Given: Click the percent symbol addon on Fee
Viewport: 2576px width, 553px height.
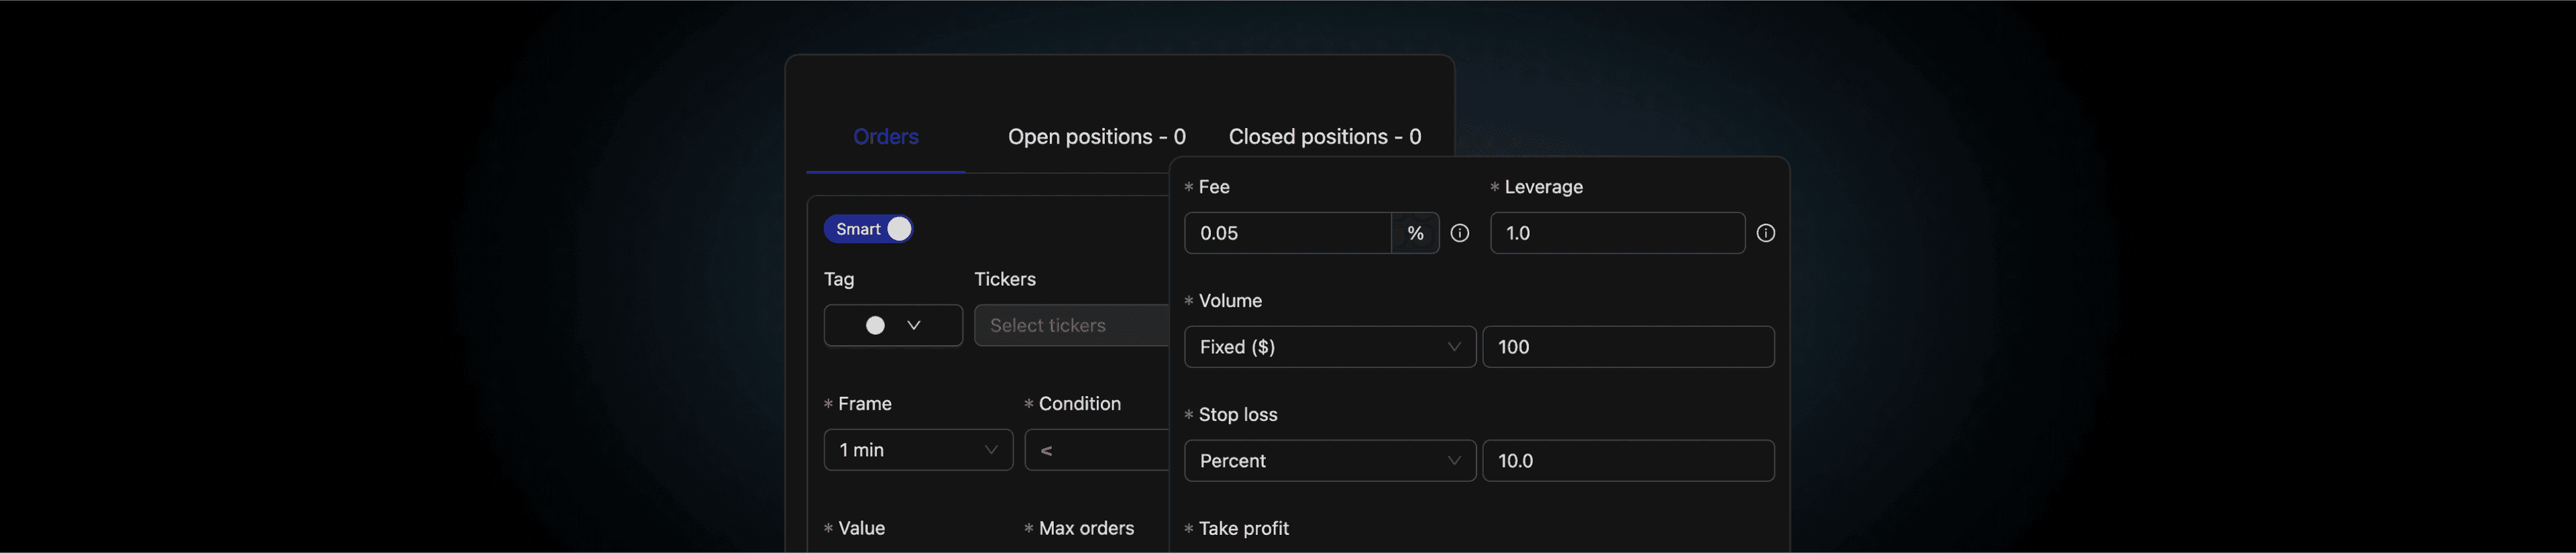Looking at the screenshot, I should 1415,233.
